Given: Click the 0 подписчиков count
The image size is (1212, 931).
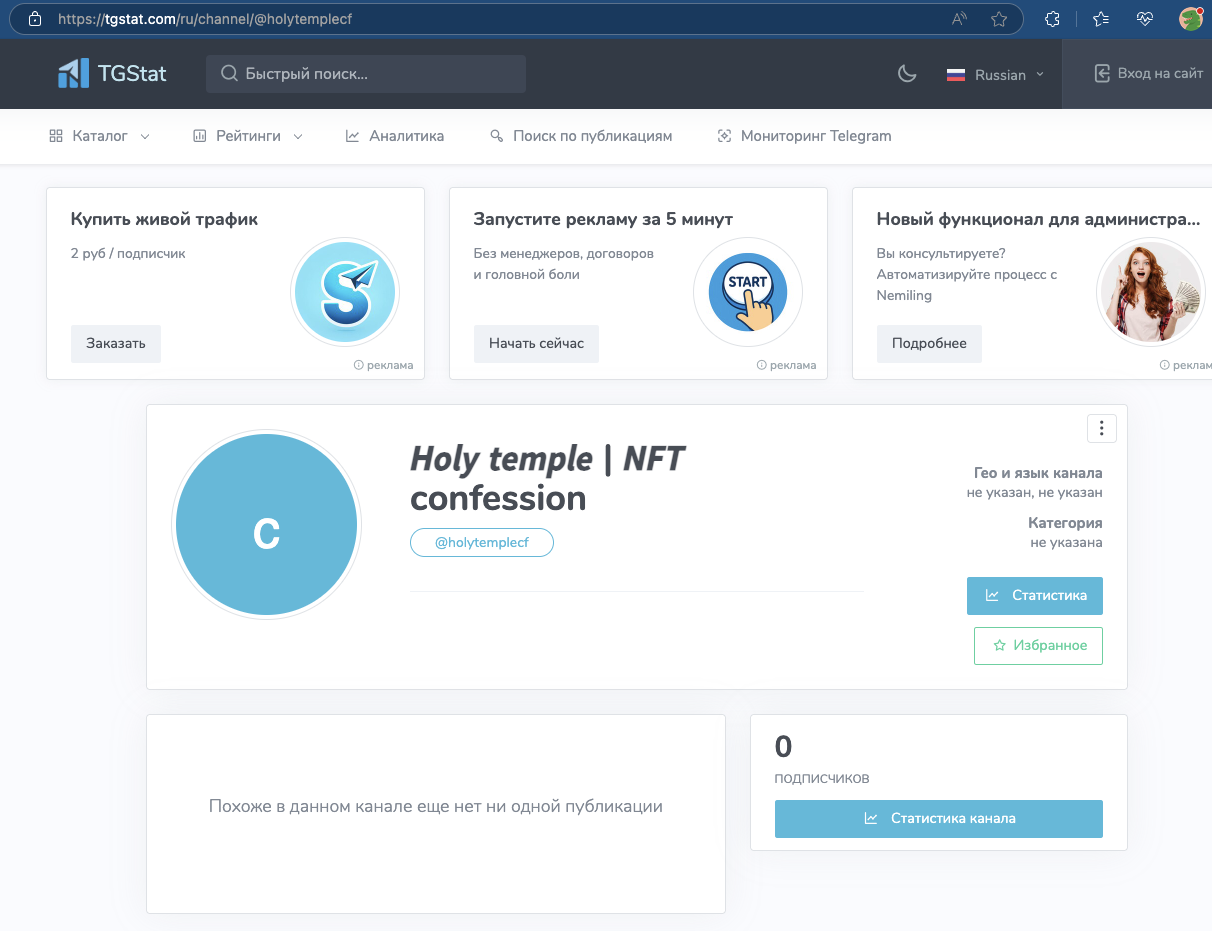Looking at the screenshot, I should (x=822, y=759).
